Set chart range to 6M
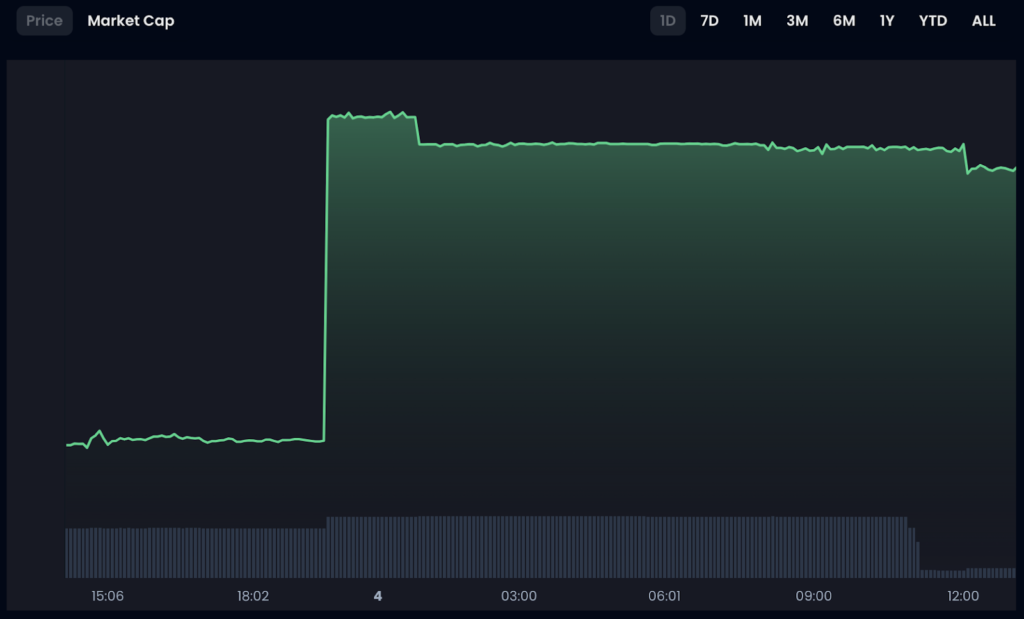 tap(844, 21)
